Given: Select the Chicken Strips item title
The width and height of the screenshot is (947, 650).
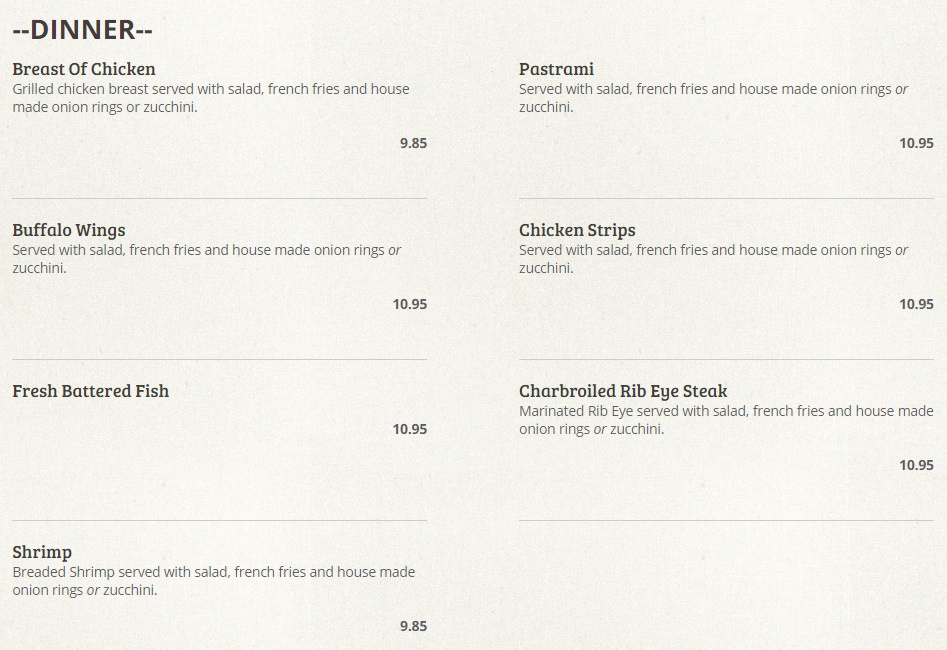Looking at the screenshot, I should 577,230.
